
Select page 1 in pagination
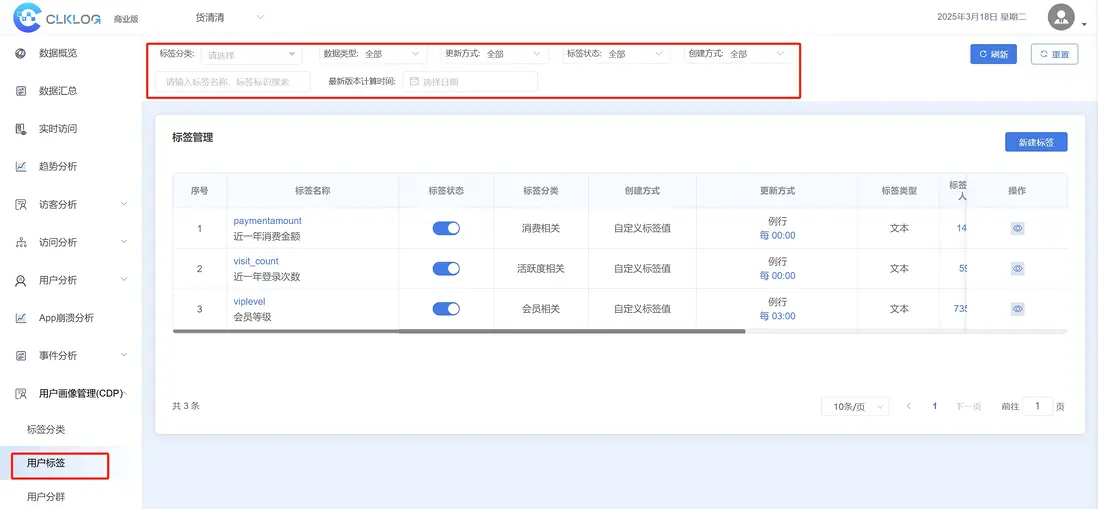[x=934, y=406]
